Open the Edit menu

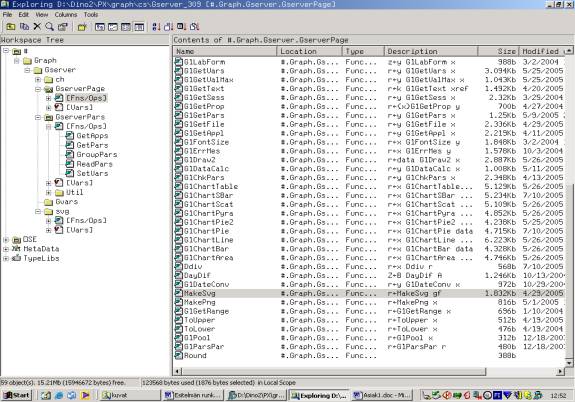point(24,15)
